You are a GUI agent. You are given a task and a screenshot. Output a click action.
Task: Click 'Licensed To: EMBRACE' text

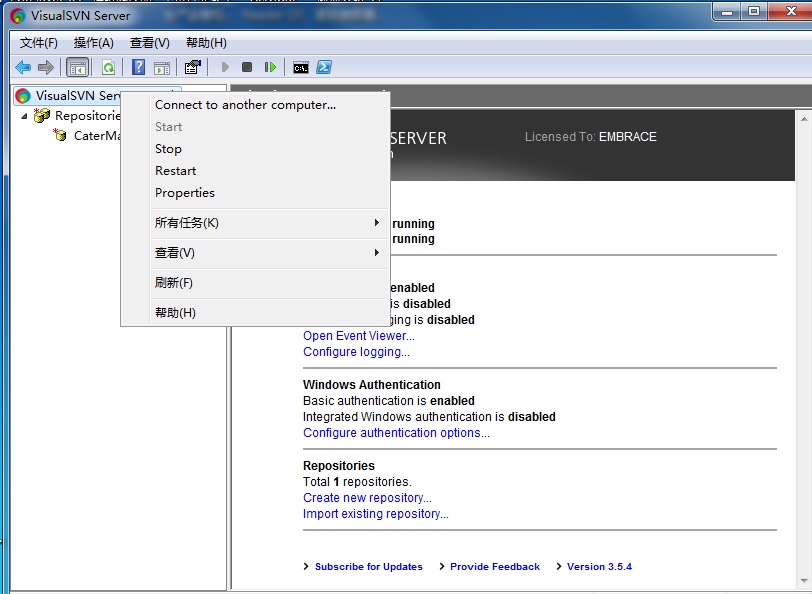[x=591, y=137]
